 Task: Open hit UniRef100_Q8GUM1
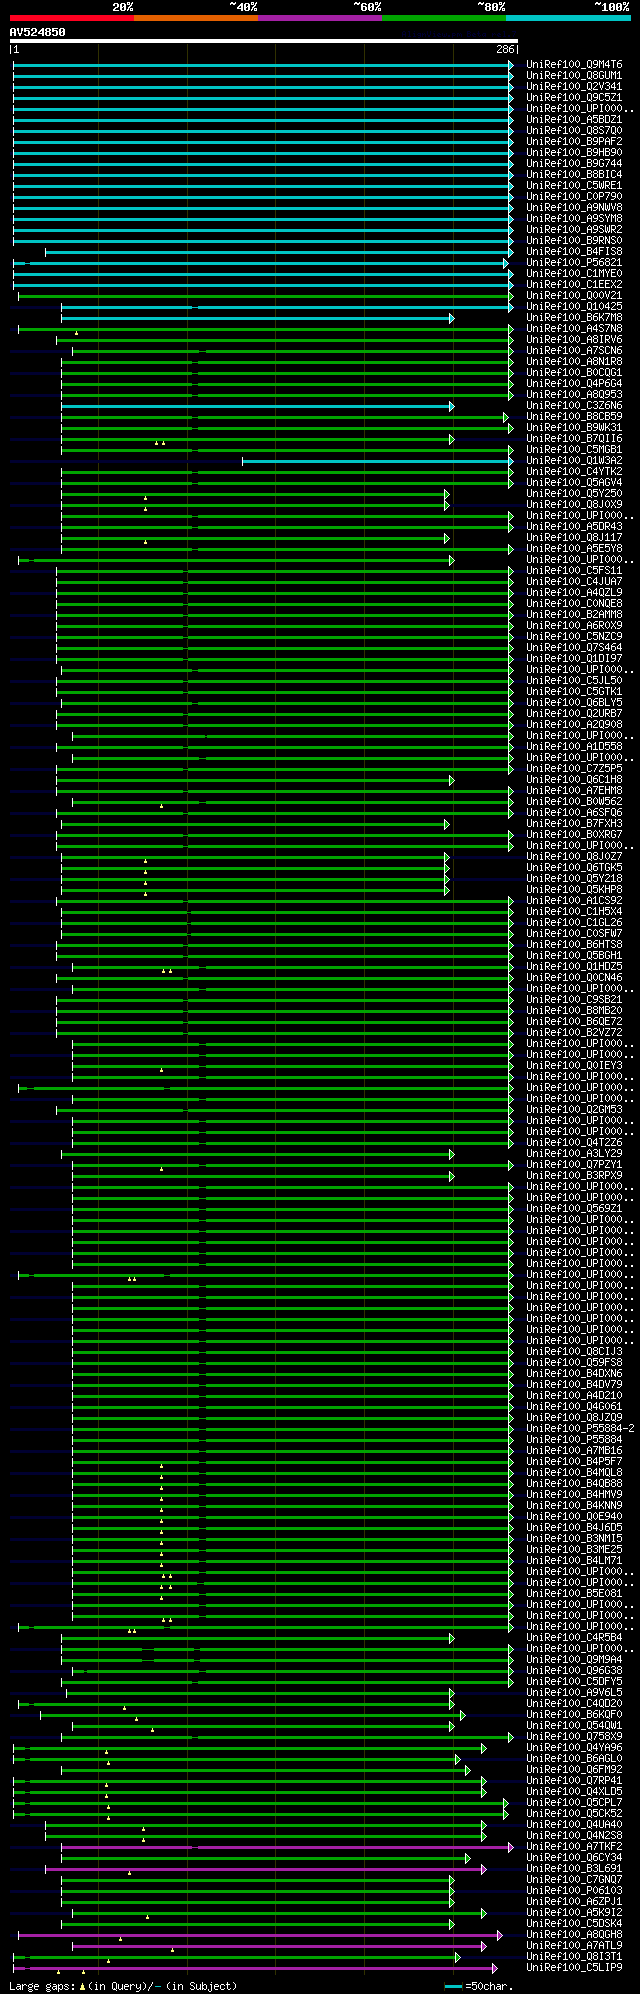point(574,76)
